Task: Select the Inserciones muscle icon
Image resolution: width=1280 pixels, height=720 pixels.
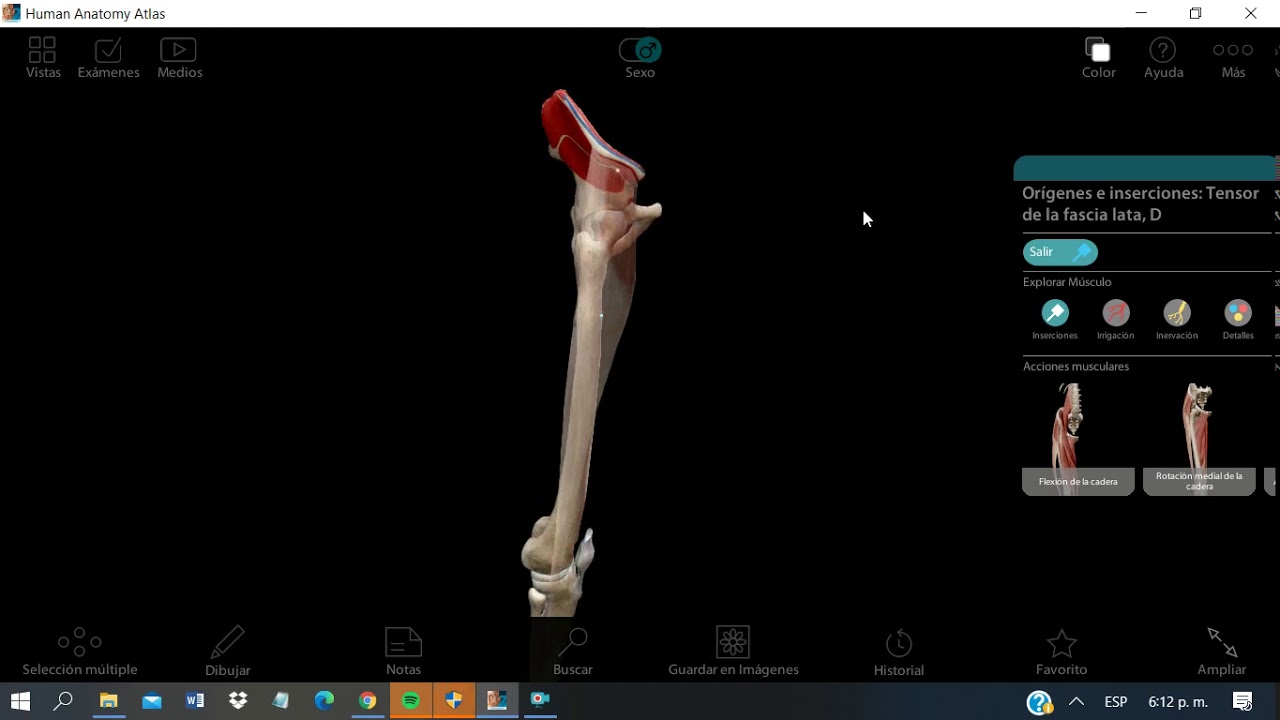Action: point(1055,320)
